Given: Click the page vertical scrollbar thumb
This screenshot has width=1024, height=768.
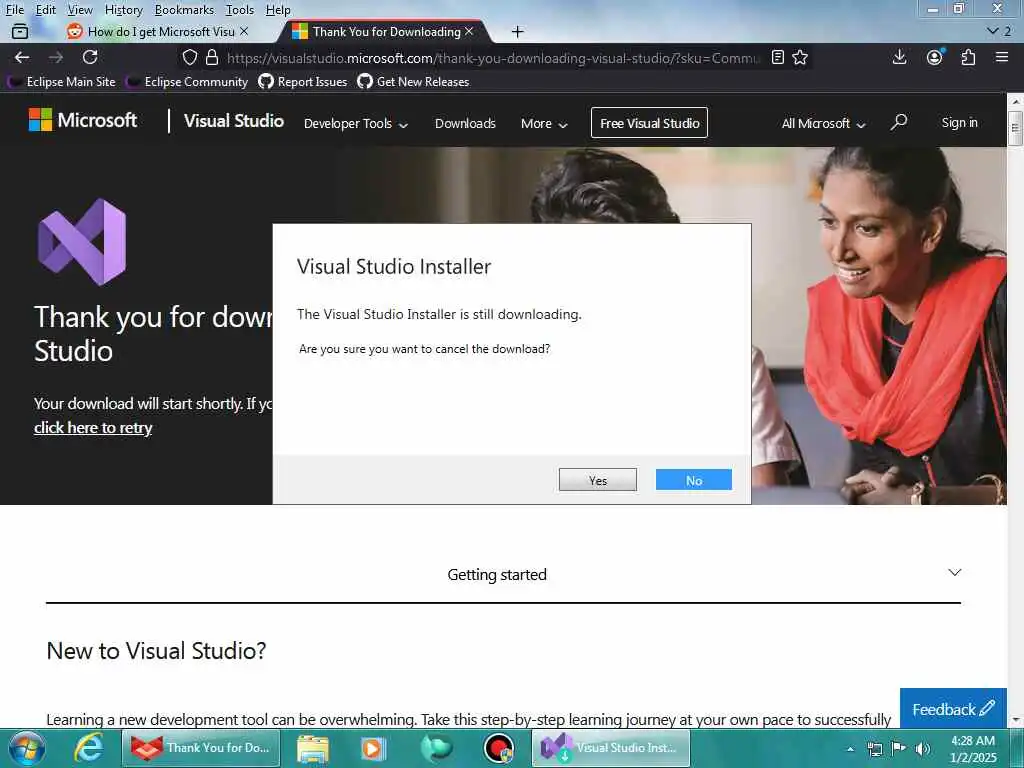Looking at the screenshot, I should (x=1015, y=127).
